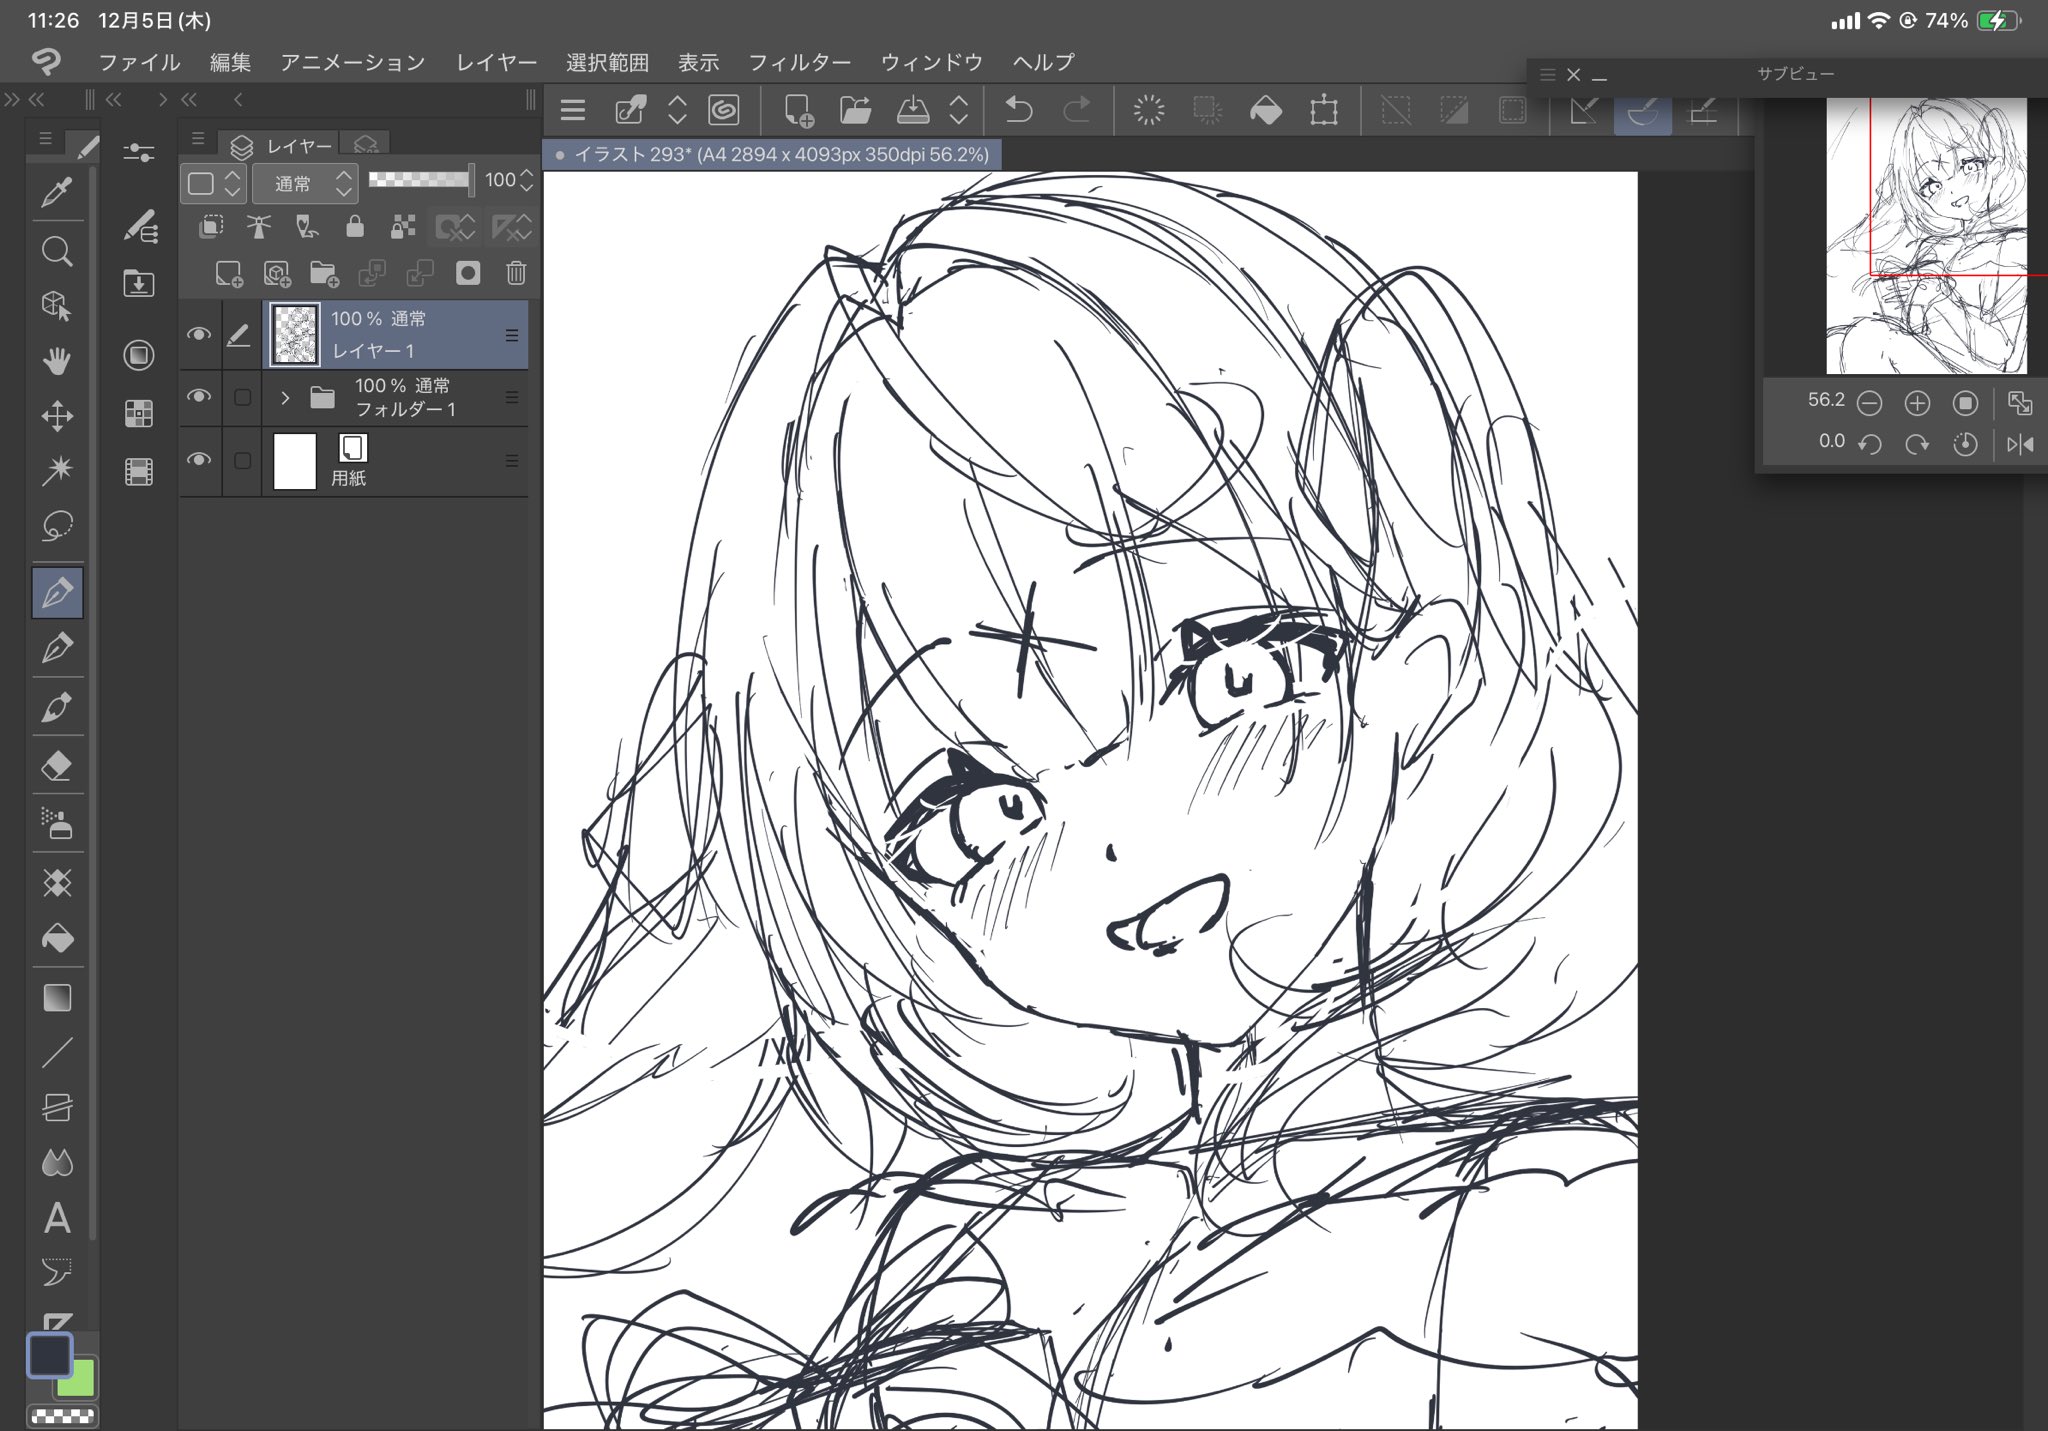Select the Fill bucket tool
This screenshot has width=2048, height=1431.
57,939
